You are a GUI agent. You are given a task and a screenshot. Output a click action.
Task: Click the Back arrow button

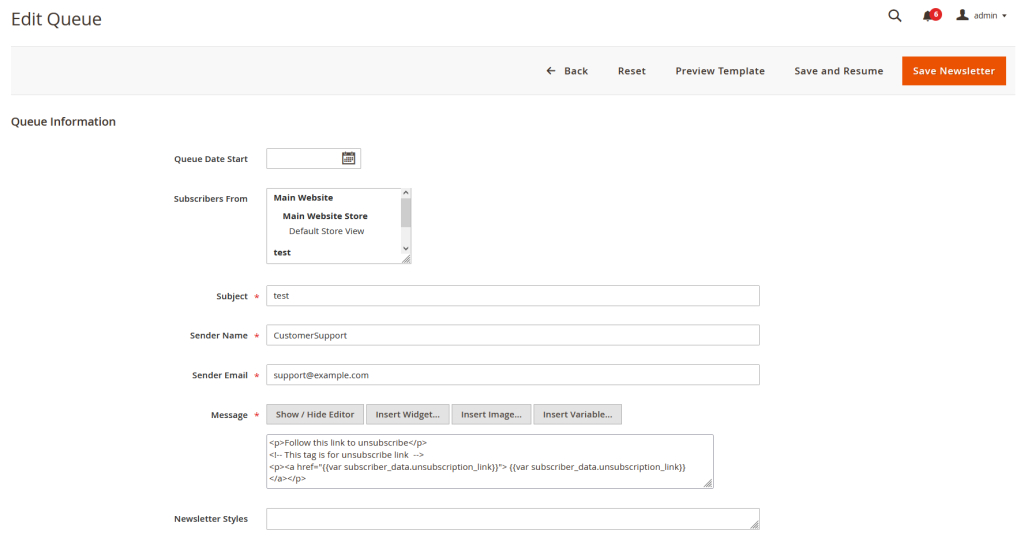(567, 71)
